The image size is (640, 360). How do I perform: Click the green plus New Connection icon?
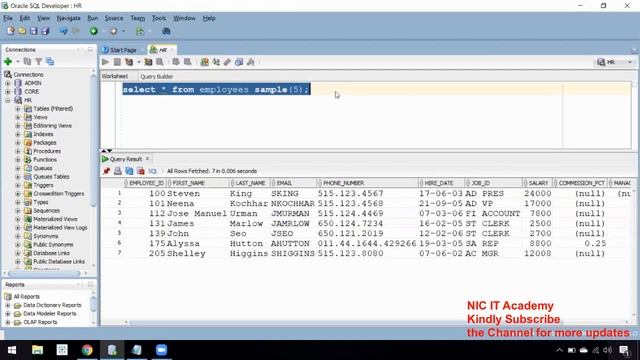[x=8, y=62]
